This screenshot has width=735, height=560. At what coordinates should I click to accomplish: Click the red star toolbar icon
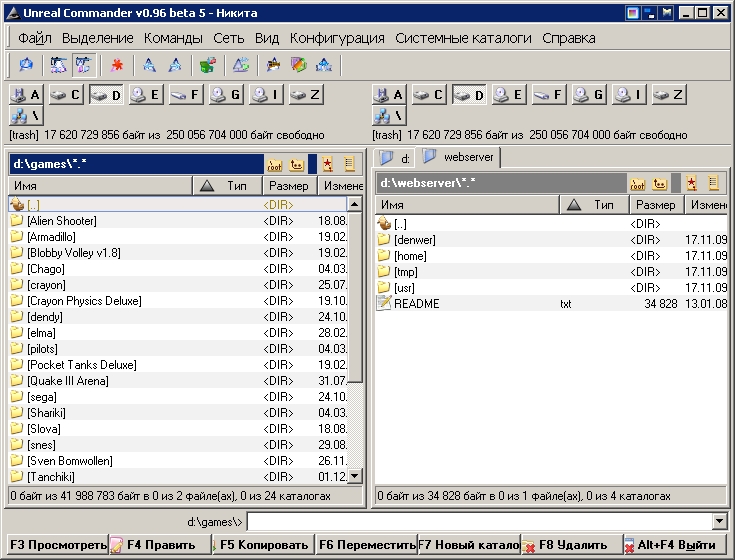(116, 65)
